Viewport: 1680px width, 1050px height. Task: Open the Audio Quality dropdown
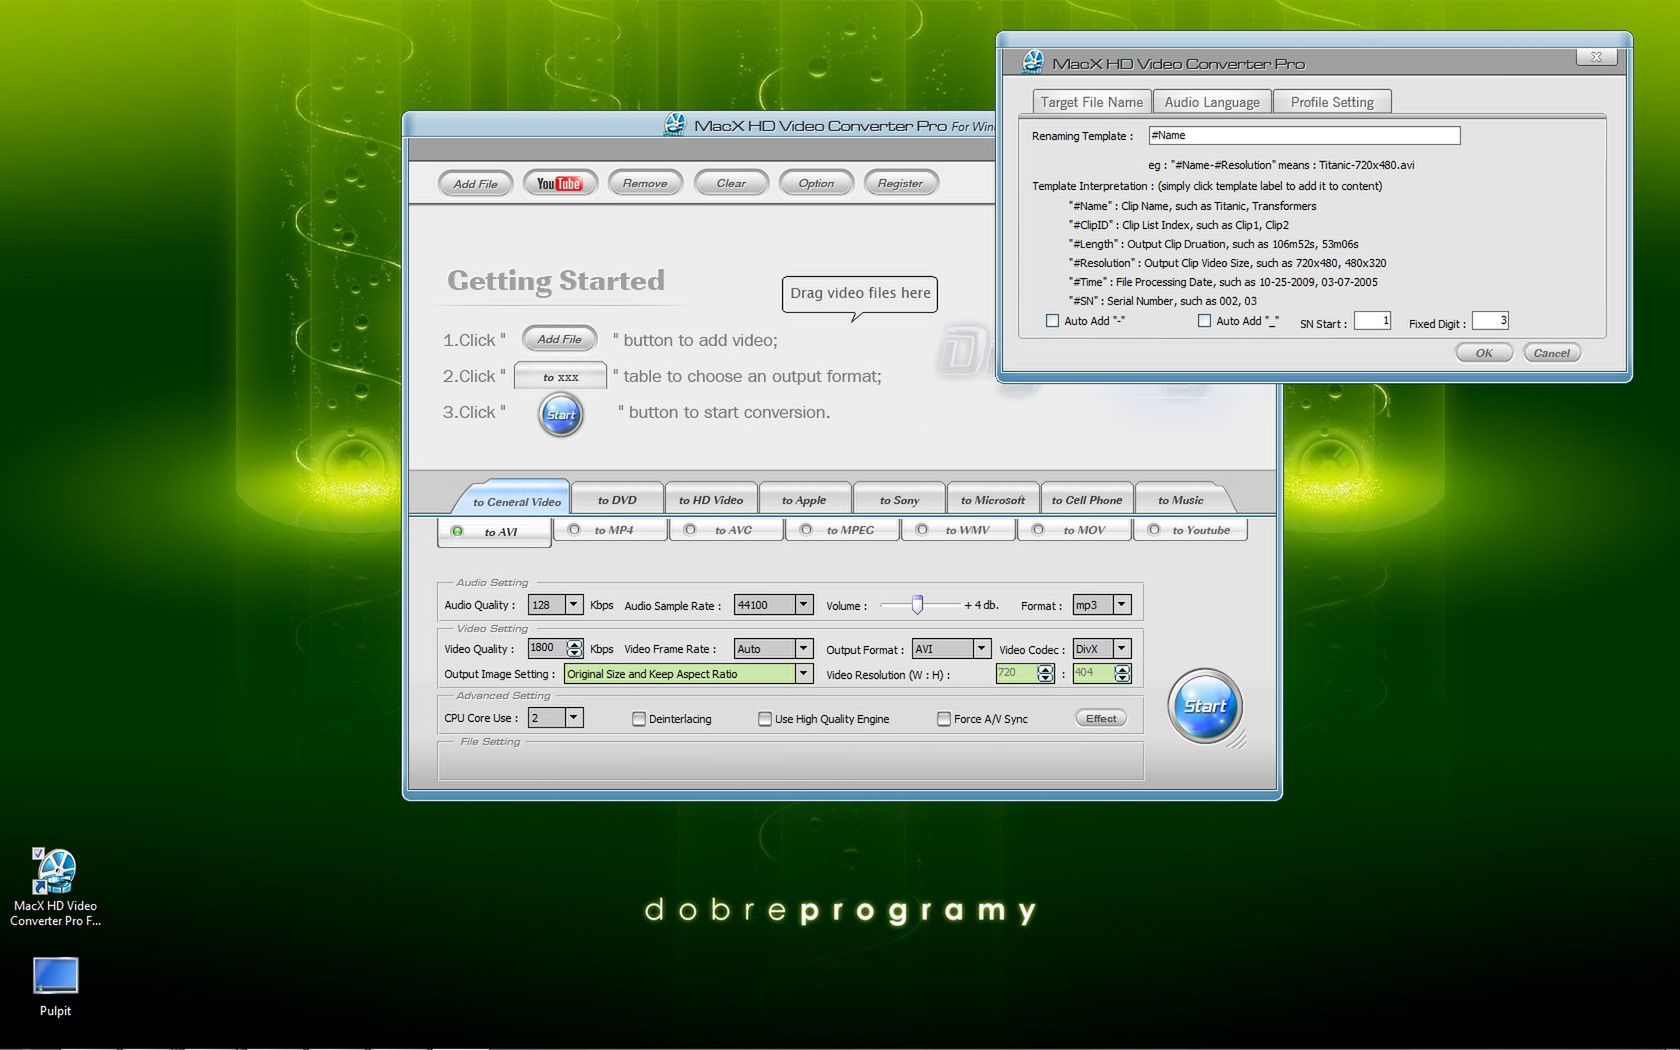tap(574, 605)
